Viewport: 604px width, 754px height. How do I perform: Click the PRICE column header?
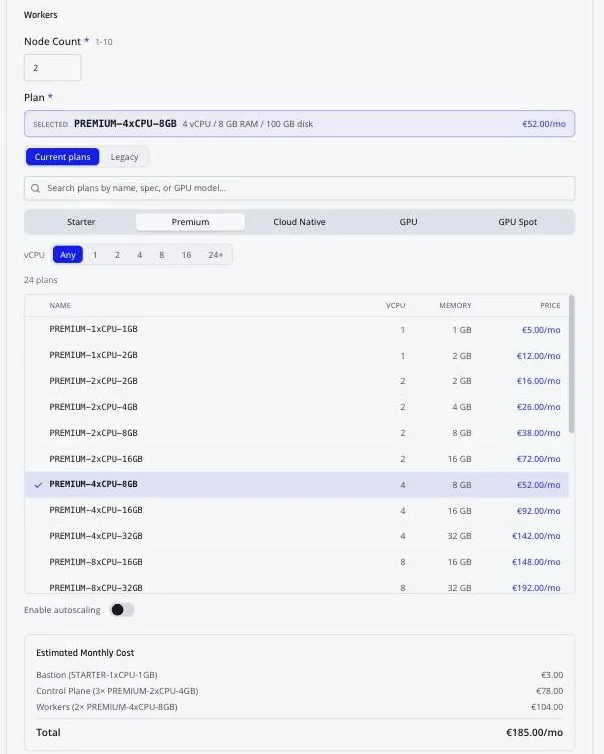point(550,305)
